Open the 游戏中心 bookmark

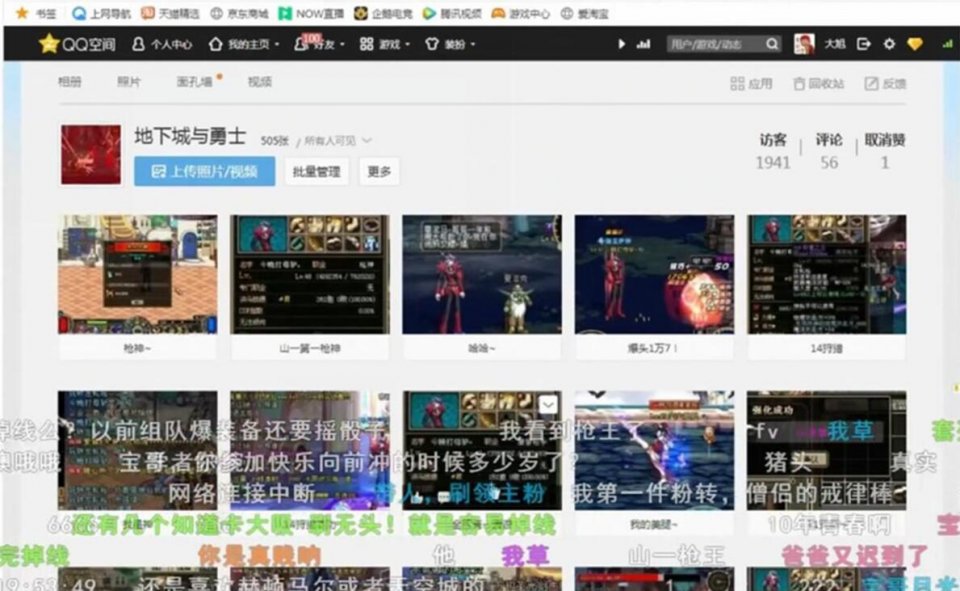521,13
